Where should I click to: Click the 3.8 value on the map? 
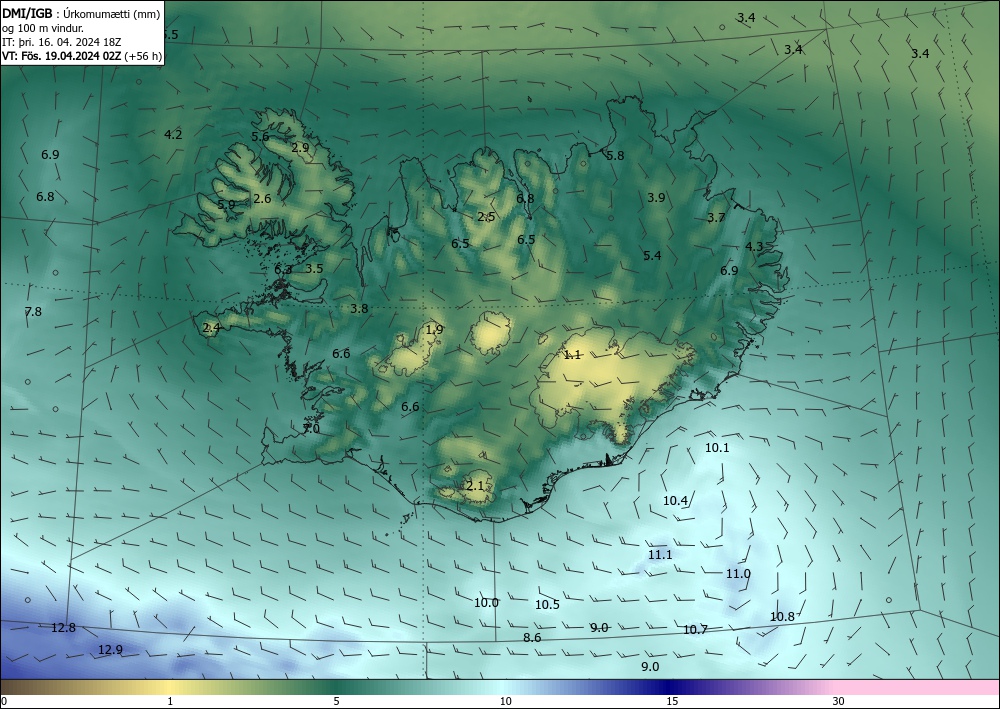[359, 309]
